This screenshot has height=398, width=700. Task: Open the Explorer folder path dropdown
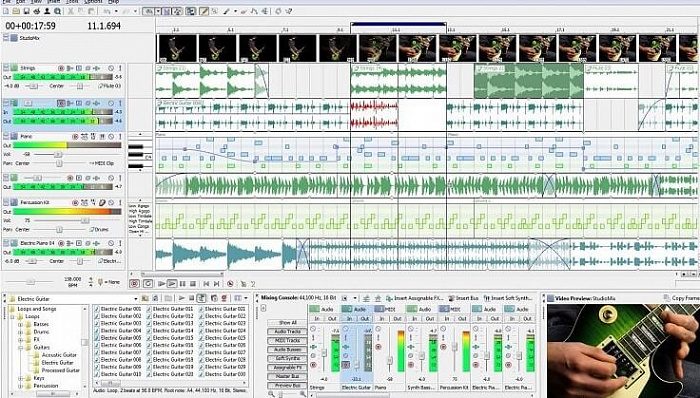click(x=136, y=299)
